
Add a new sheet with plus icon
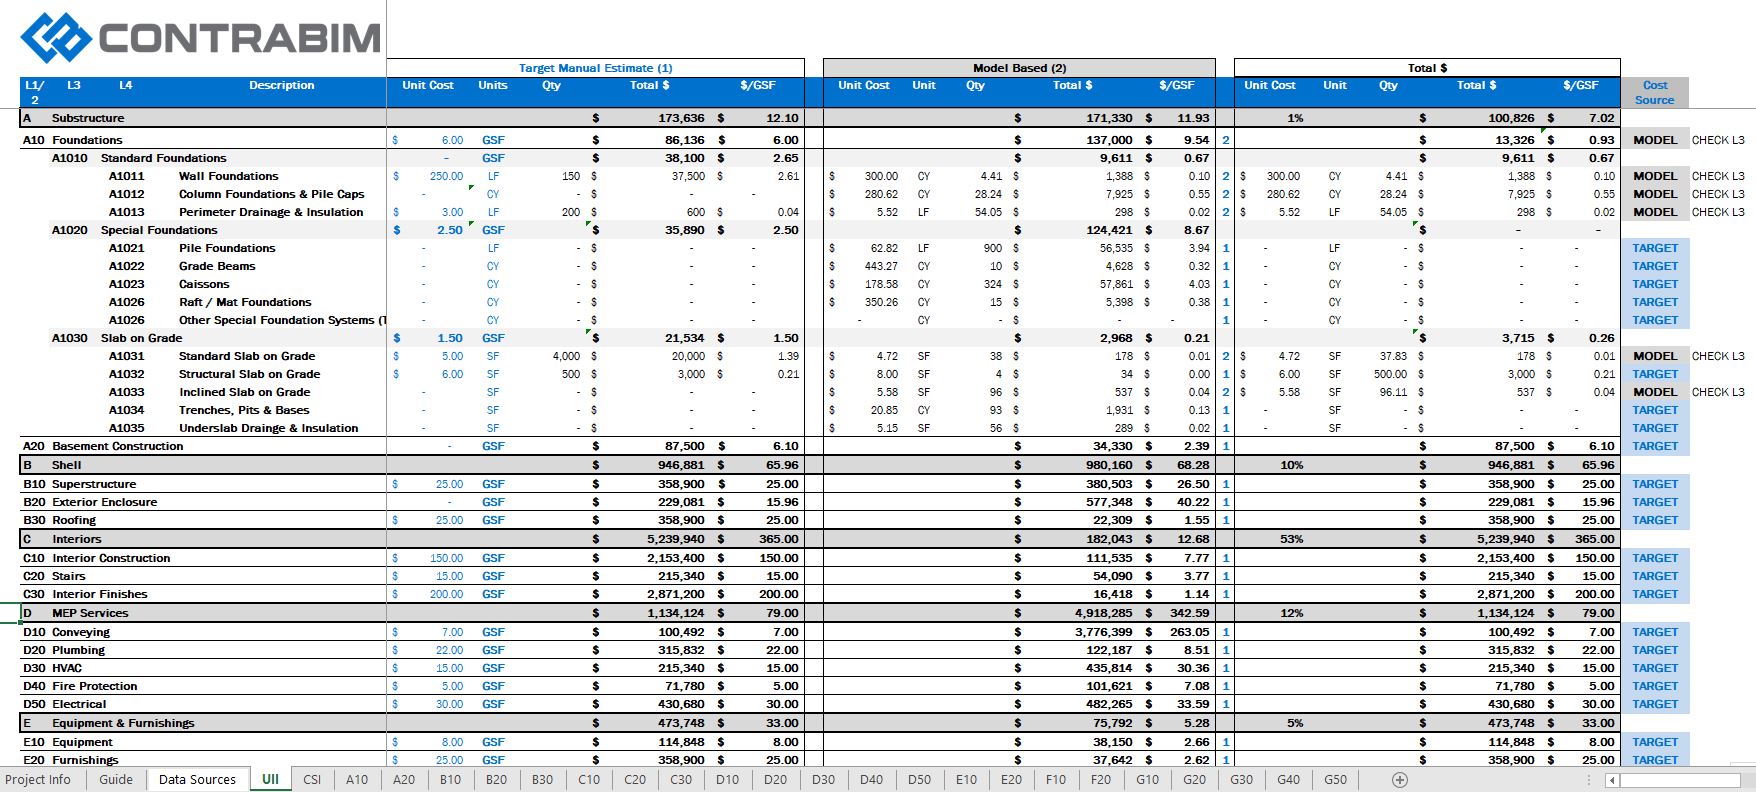1400,780
